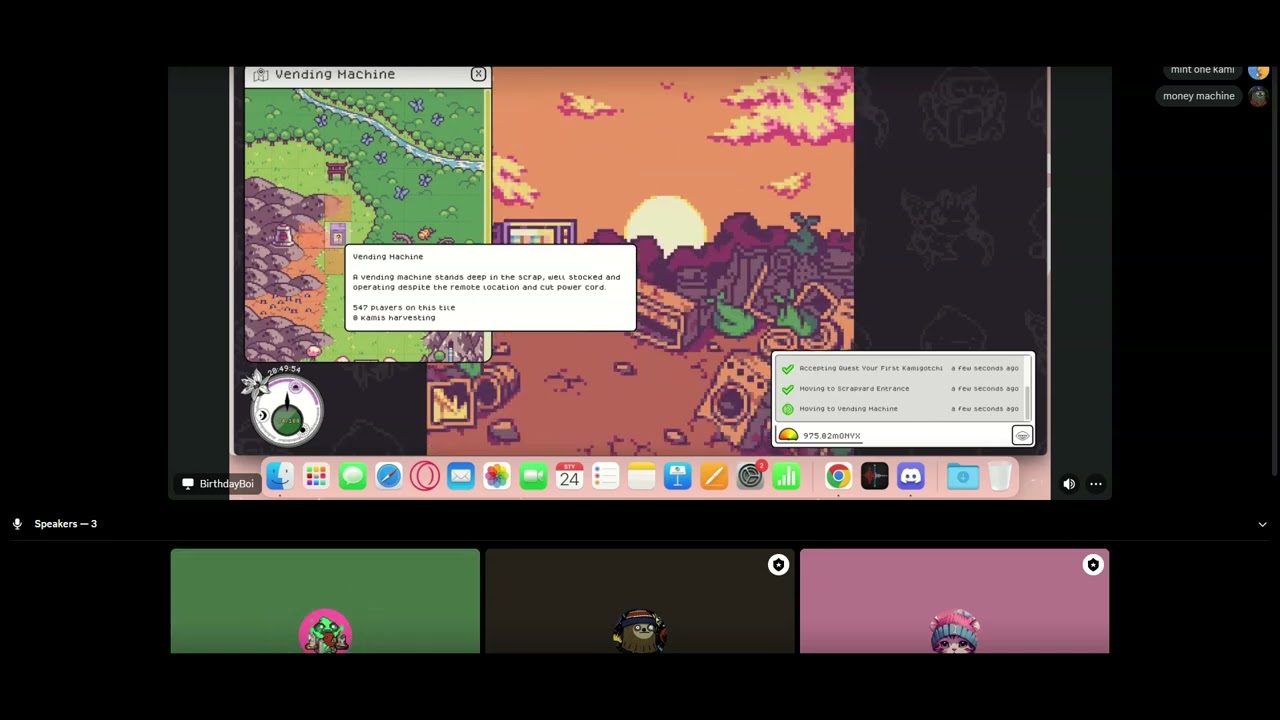Click the 'mint one kami' chat message

pos(1202,70)
